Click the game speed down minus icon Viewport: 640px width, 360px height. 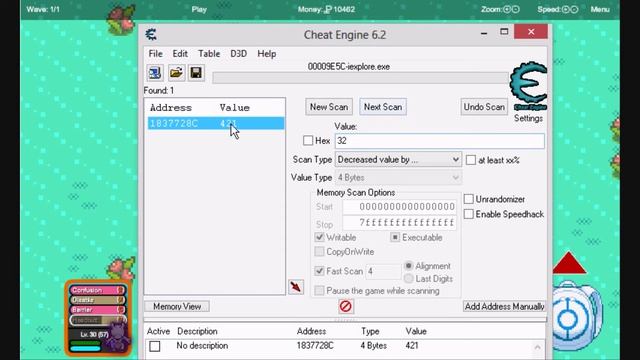tap(574, 9)
